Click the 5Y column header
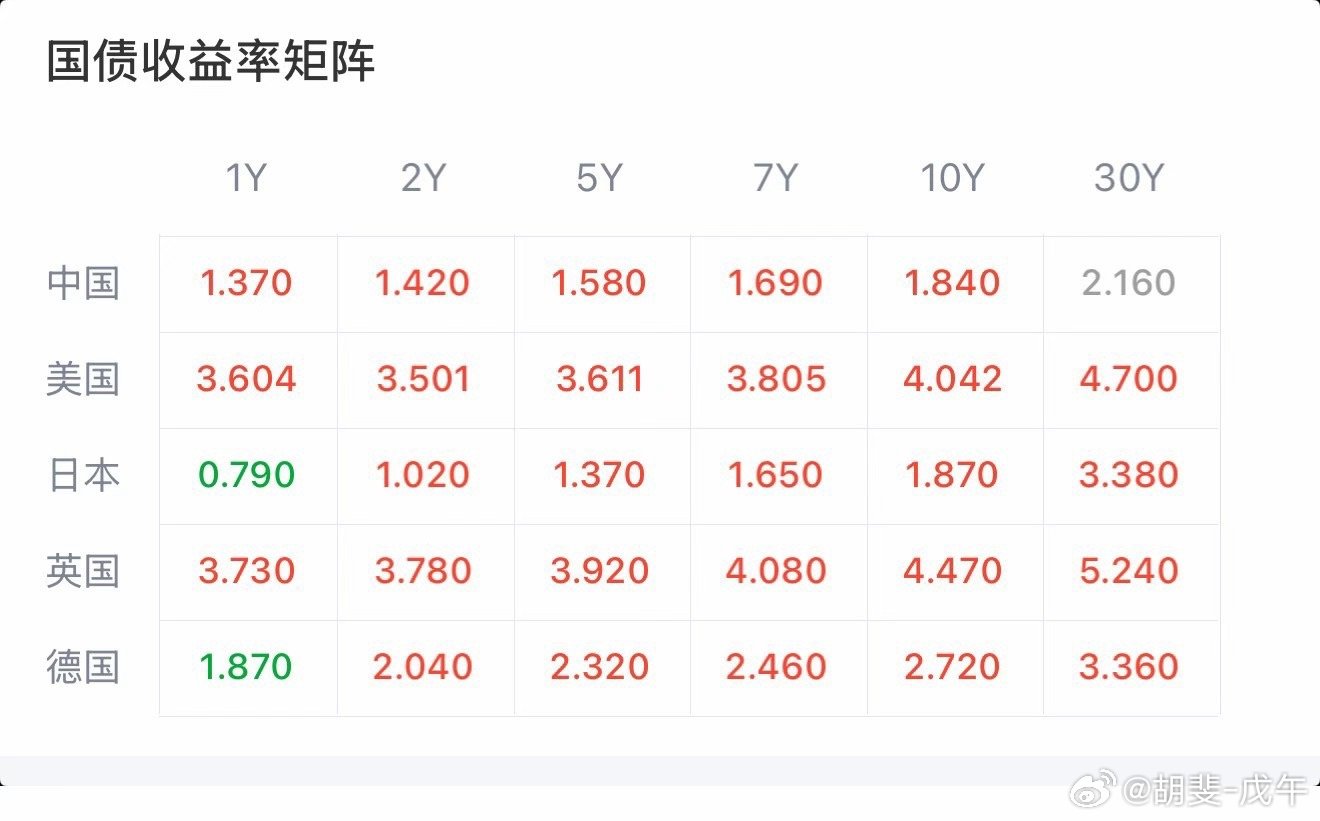This screenshot has width=1320, height=821. pos(599,179)
